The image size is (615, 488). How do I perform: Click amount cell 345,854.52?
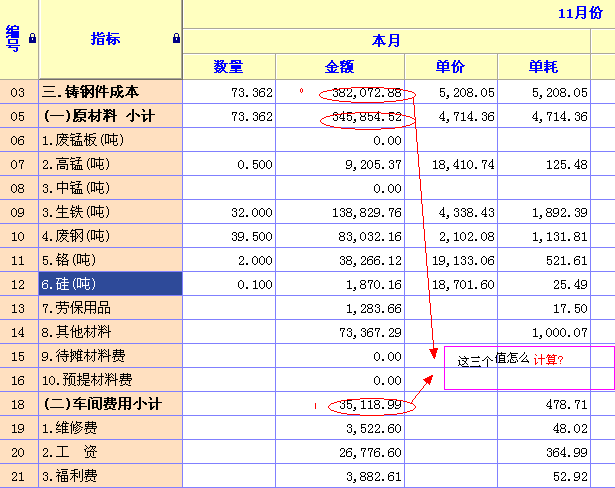340,117
